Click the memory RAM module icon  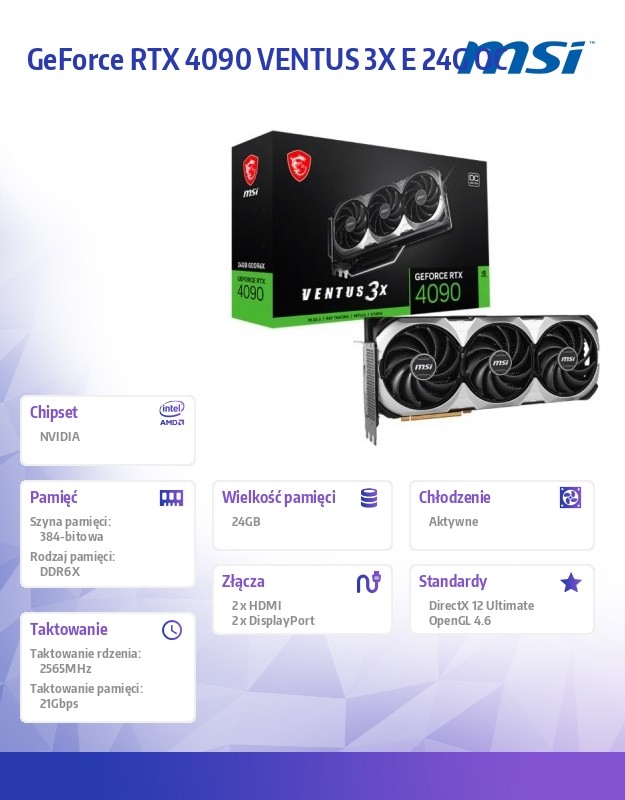[171, 498]
